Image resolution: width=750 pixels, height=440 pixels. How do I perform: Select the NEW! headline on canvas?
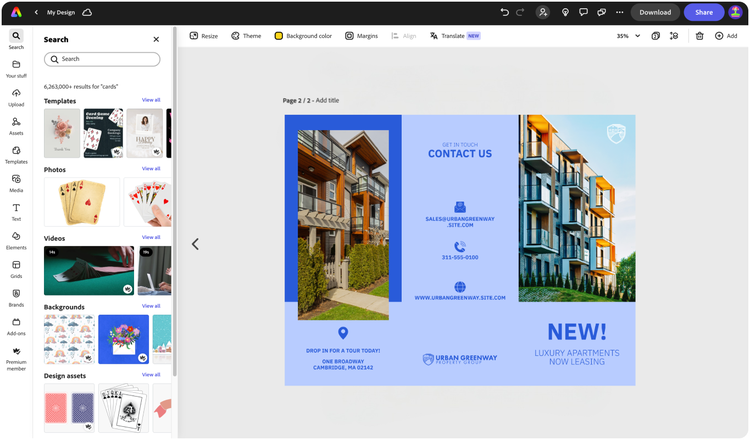(577, 331)
